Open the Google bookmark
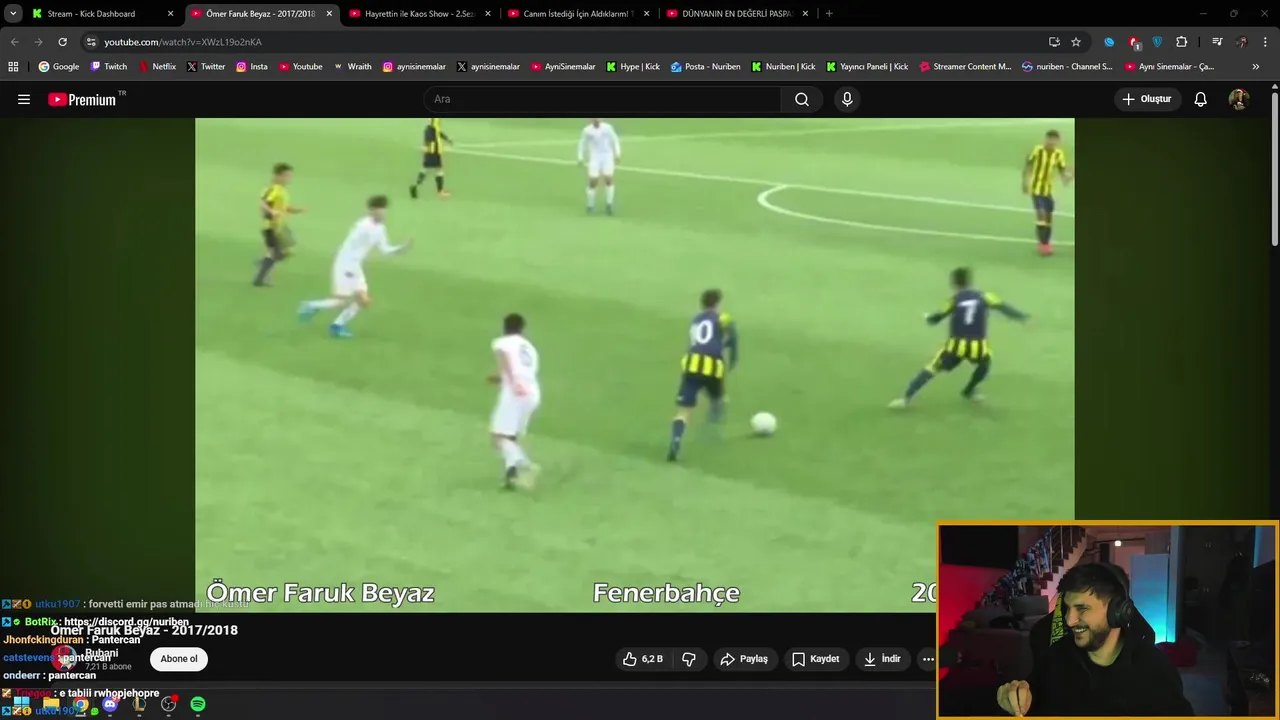 pos(59,67)
